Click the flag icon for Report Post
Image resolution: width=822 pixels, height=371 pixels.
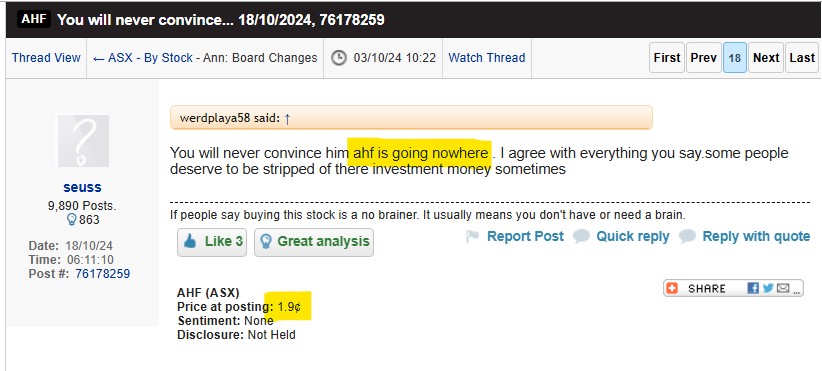(472, 237)
